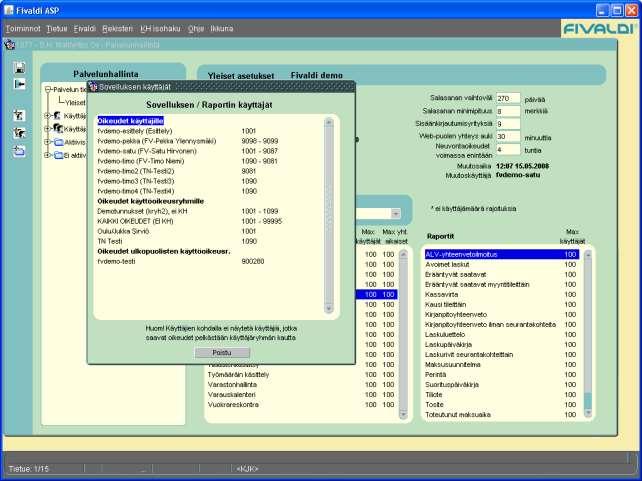Click the applications list scrollbar down arrow
The height and width of the screenshot is (481, 642).
tap(403, 414)
